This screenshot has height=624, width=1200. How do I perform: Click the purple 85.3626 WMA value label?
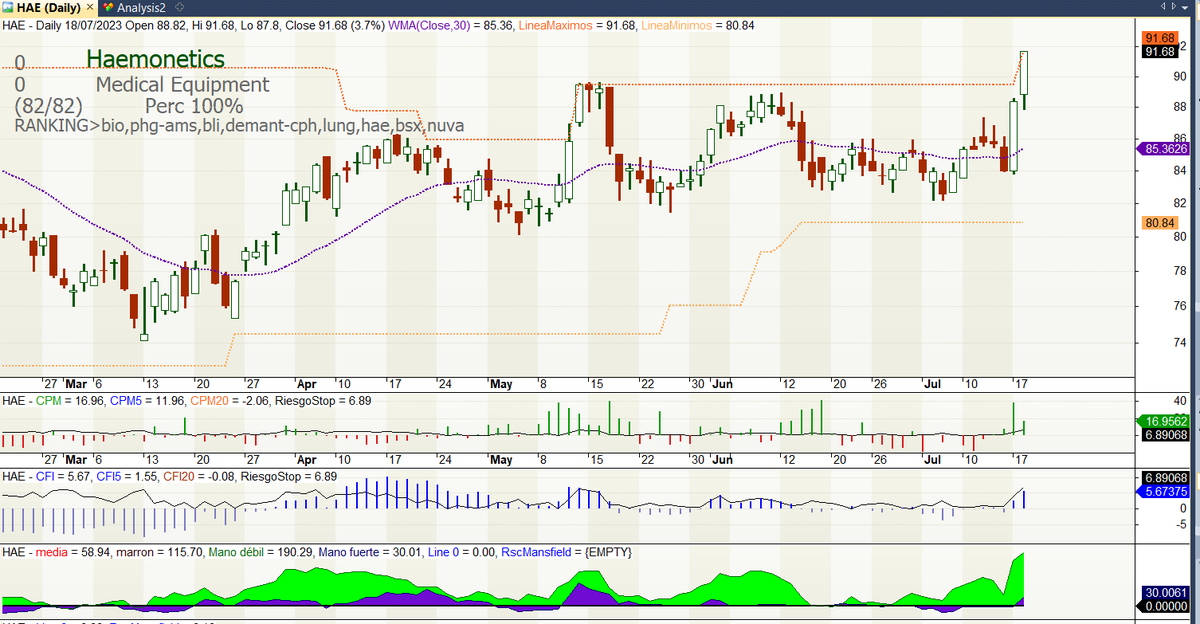pos(1164,149)
